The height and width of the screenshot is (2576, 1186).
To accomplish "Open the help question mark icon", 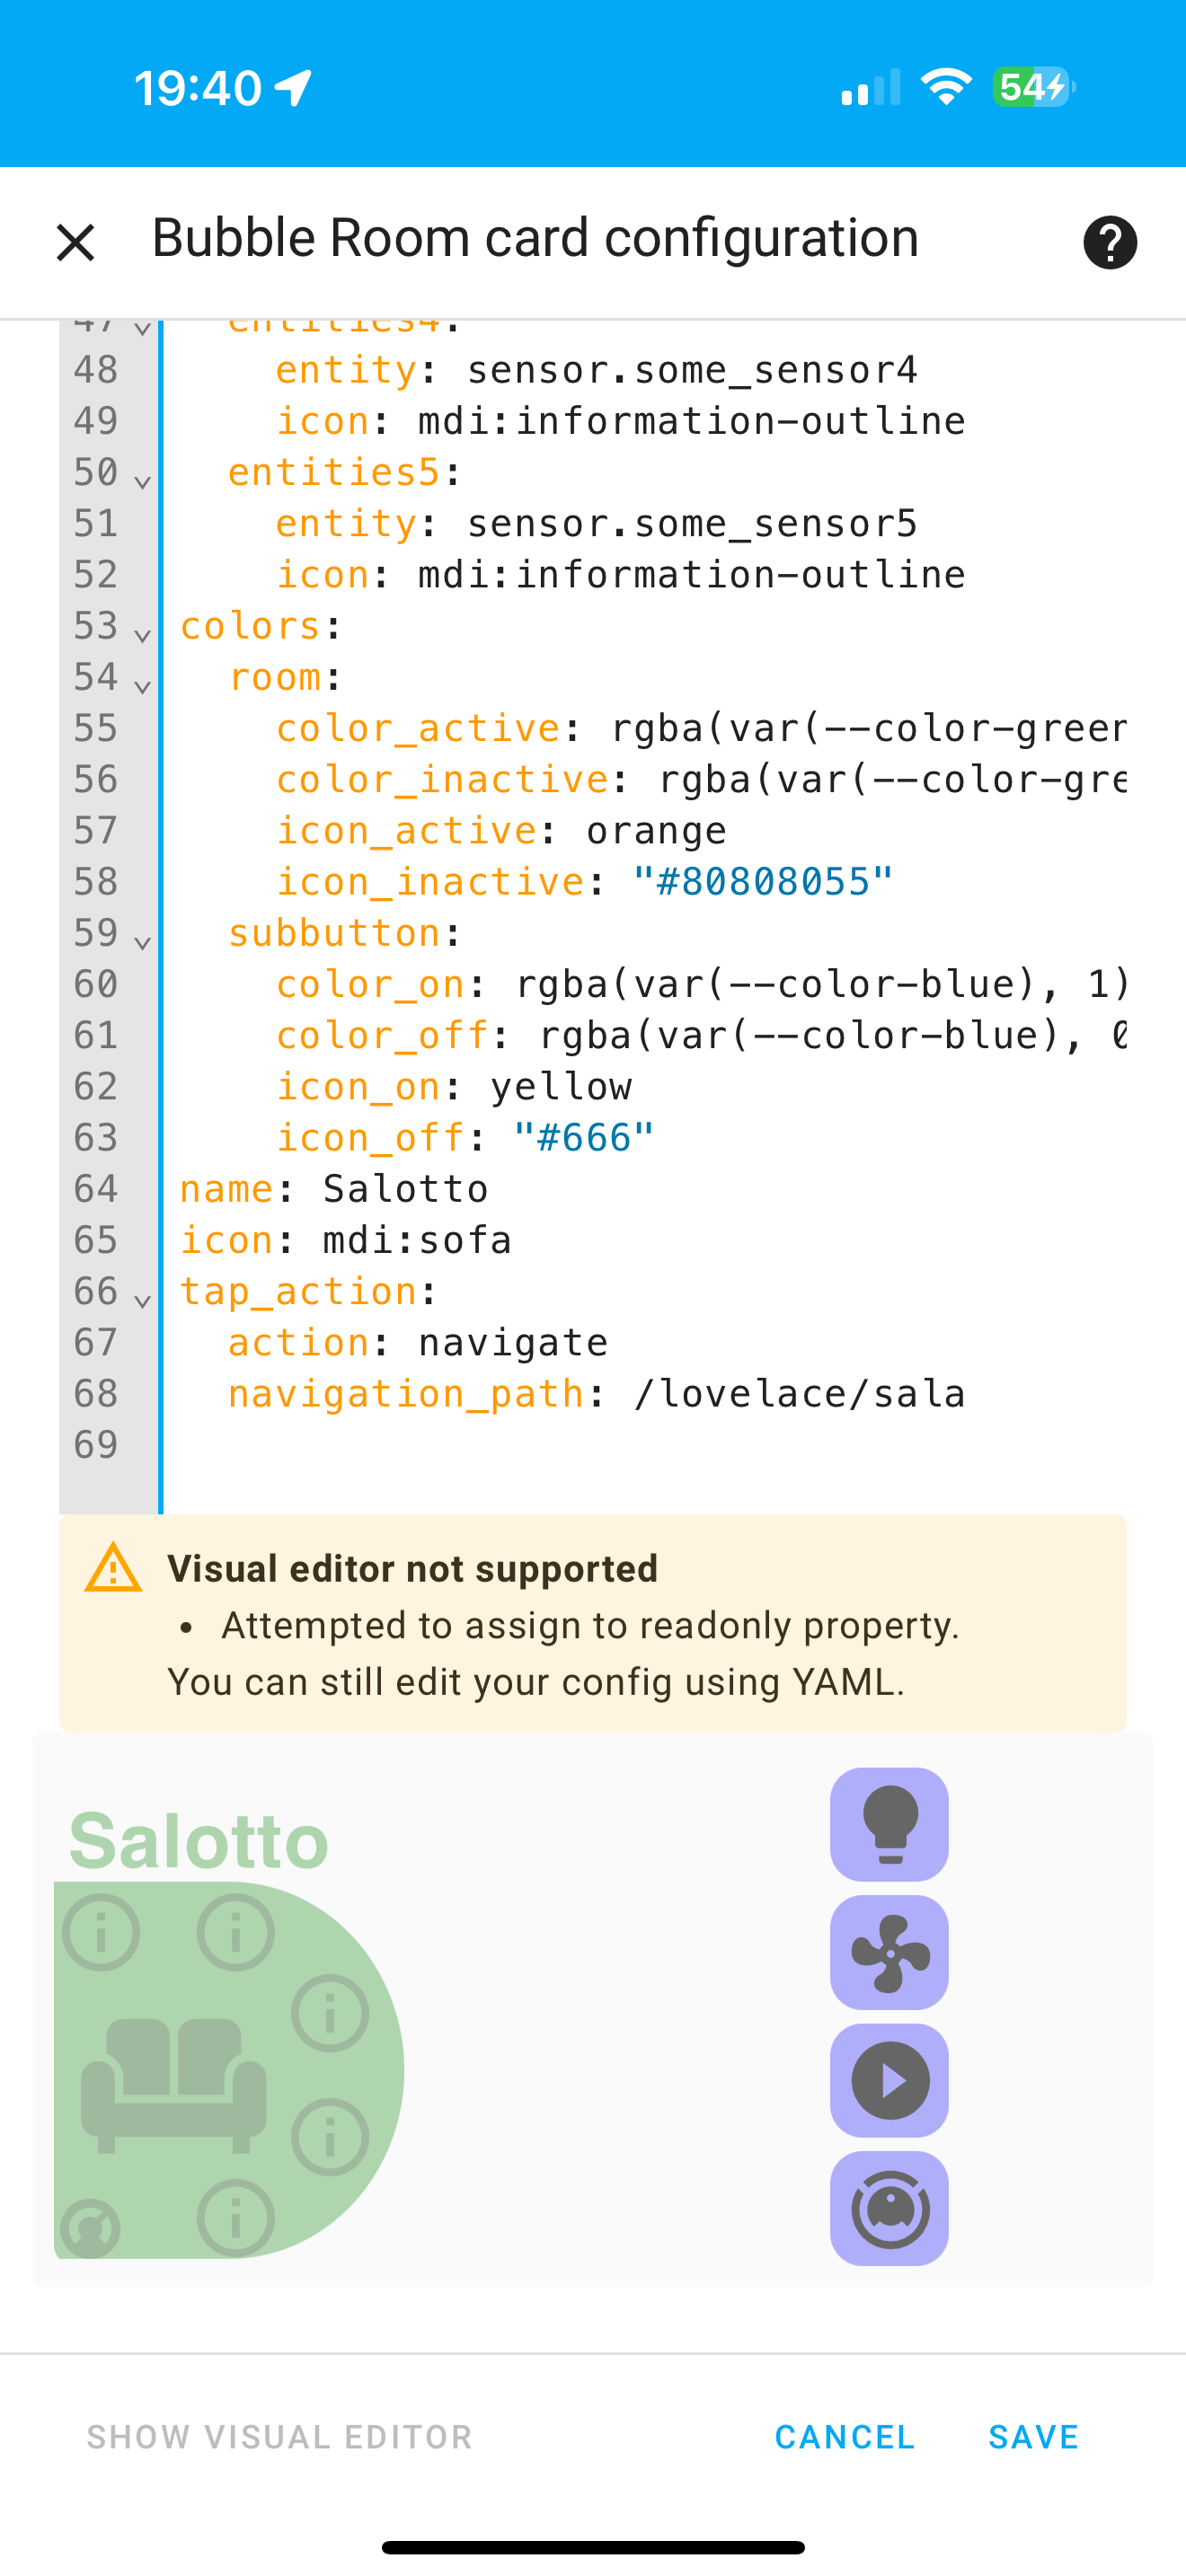I will pyautogui.click(x=1110, y=242).
